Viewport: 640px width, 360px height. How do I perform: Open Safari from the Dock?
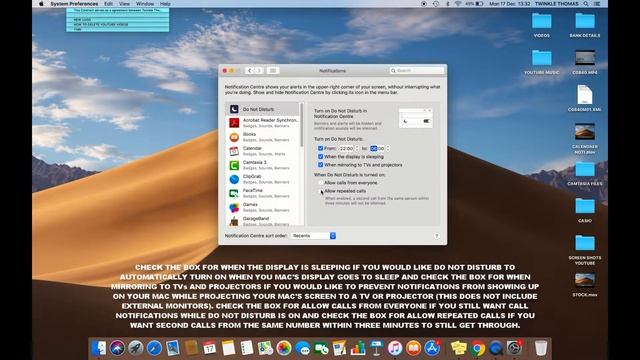point(154,348)
